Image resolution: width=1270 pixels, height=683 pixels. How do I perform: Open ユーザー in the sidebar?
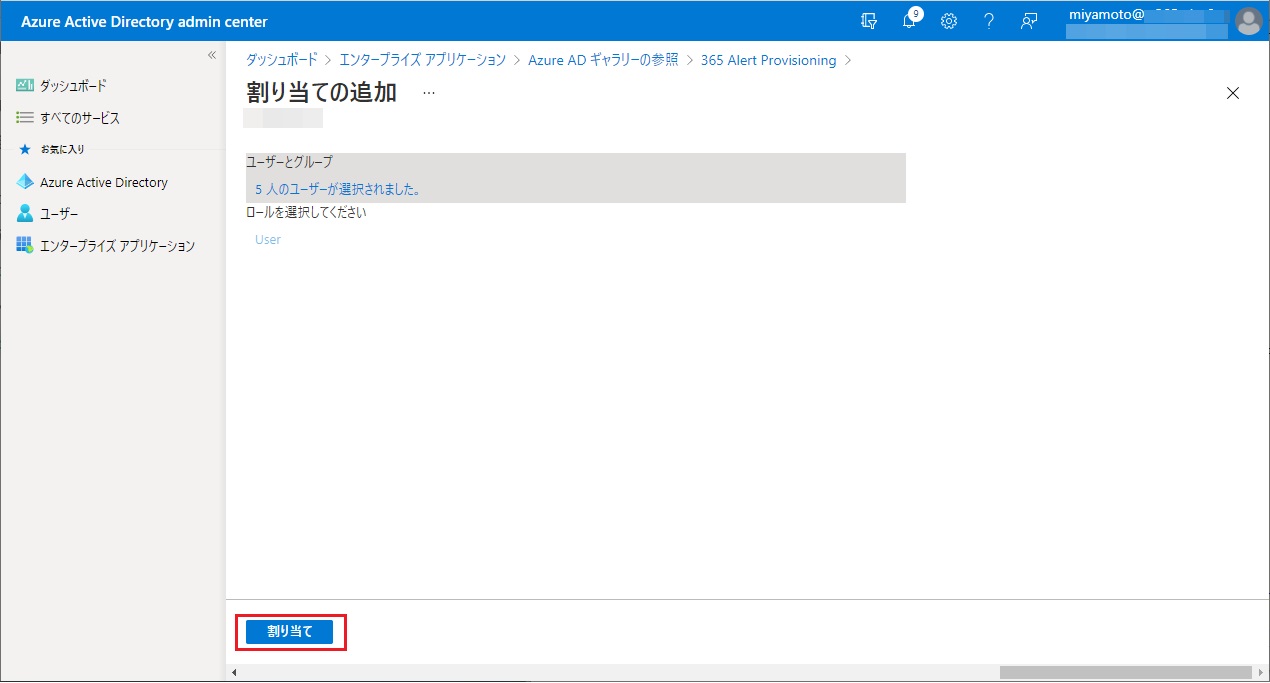click(x=59, y=214)
